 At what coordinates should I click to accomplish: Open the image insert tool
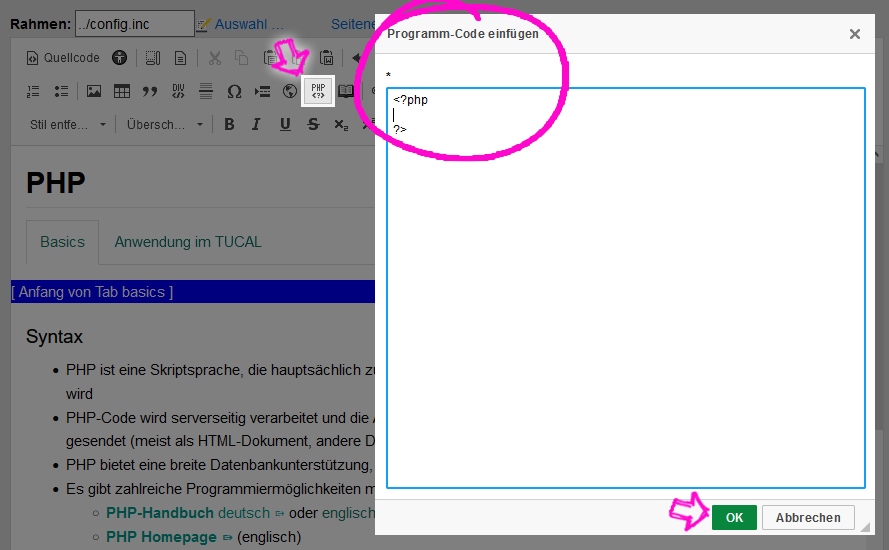coord(94,91)
